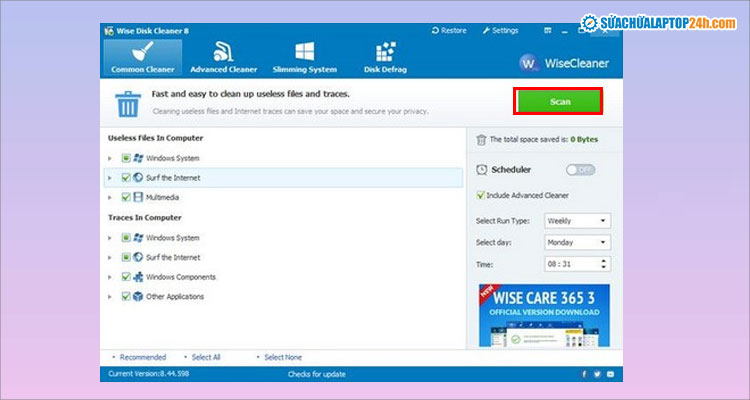This screenshot has width=750, height=400.
Task: Click the Select All link
Action: point(203,356)
